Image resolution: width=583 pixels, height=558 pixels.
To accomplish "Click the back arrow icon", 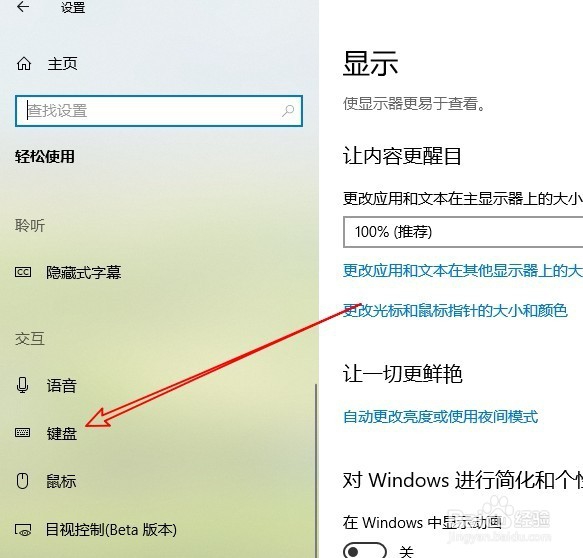I will [23, 6].
